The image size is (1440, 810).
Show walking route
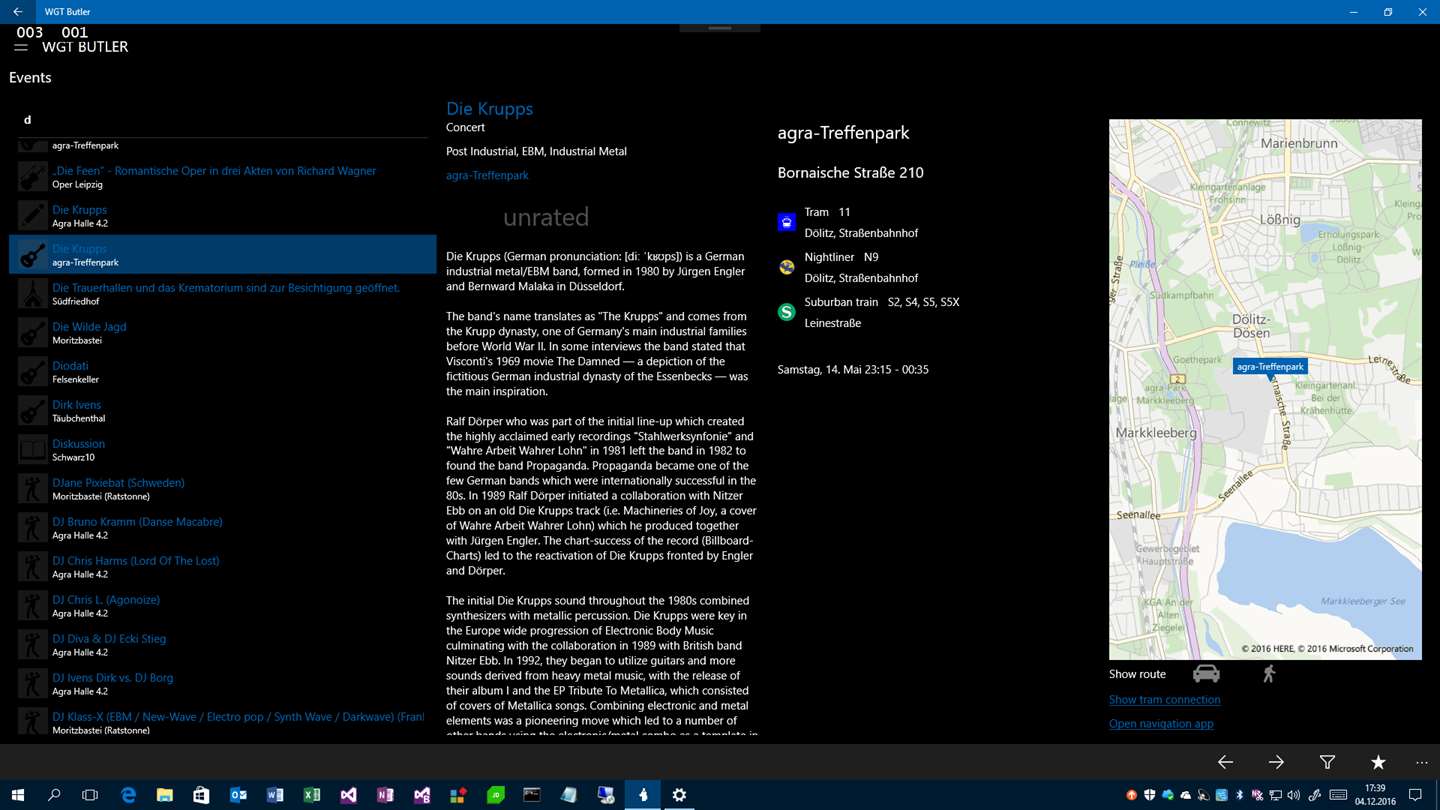pyautogui.click(x=1268, y=674)
